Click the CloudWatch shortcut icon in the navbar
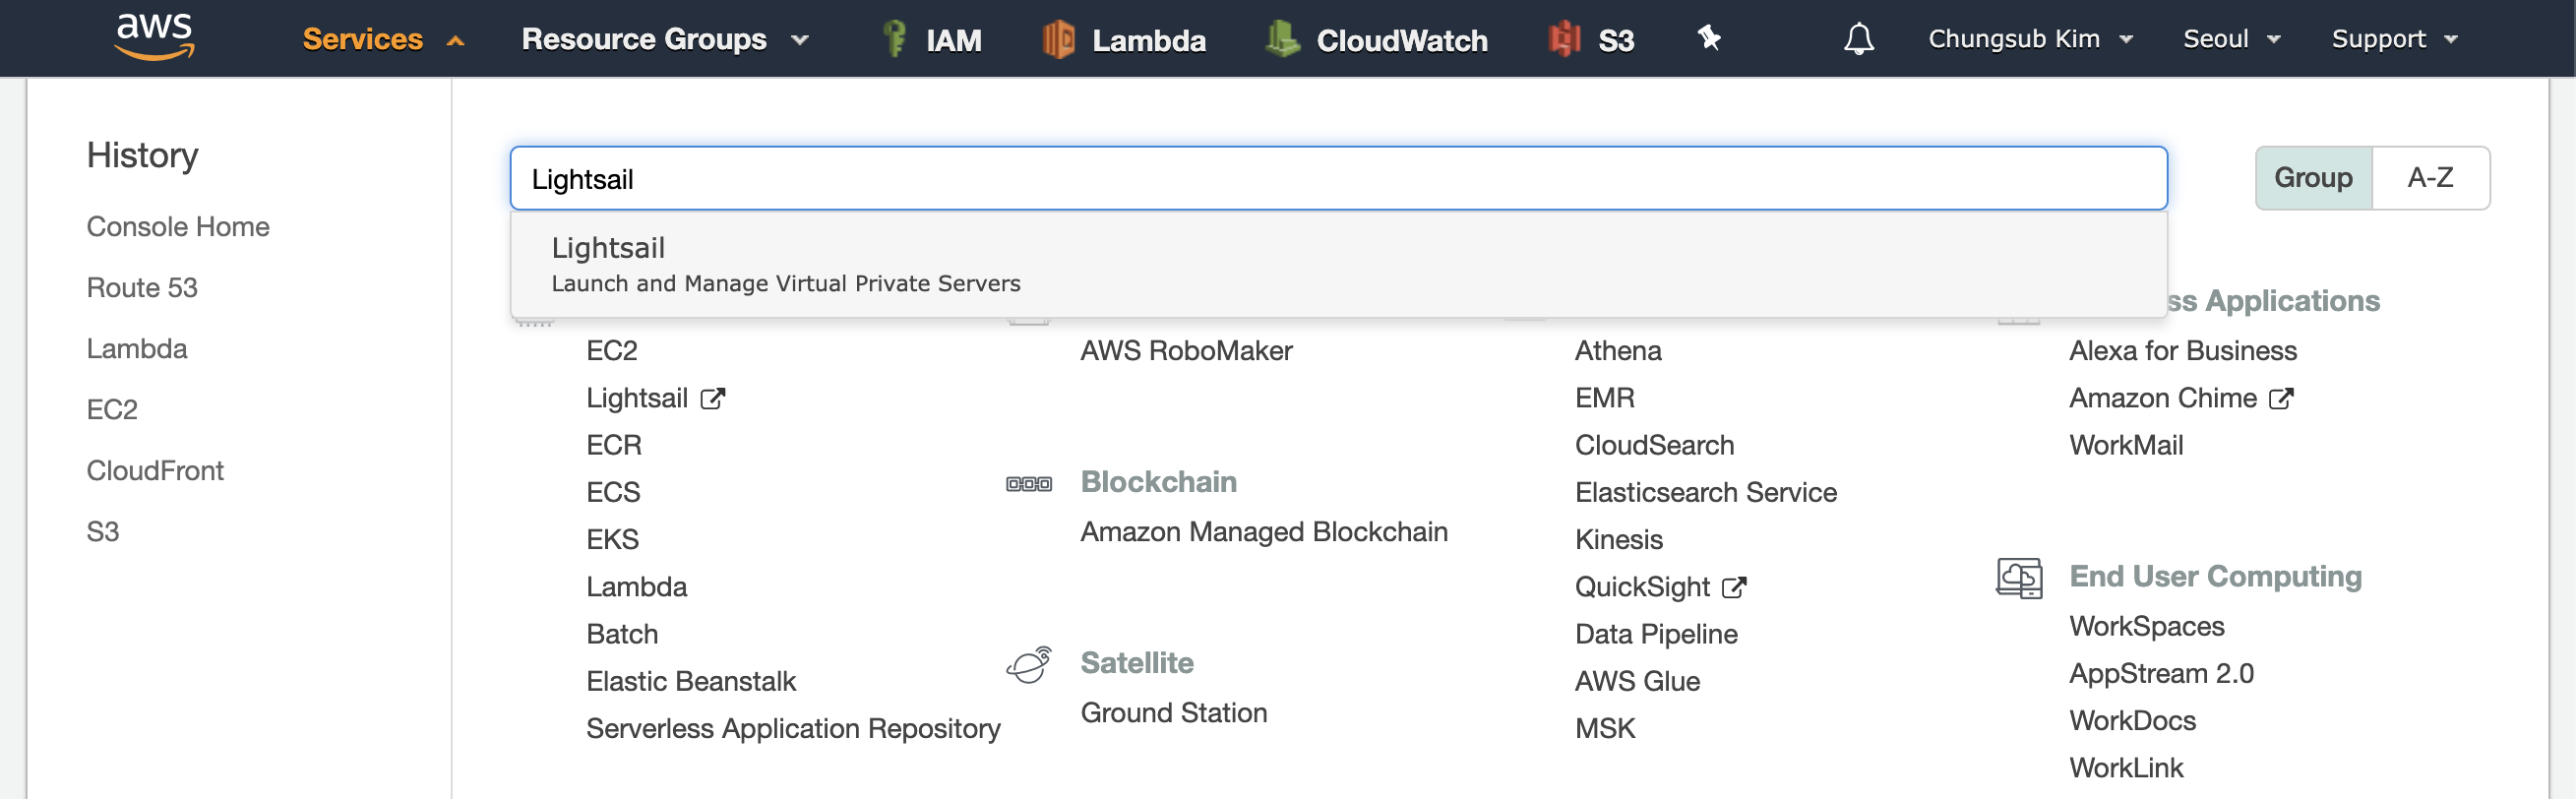This screenshot has width=2576, height=799. [x=1282, y=39]
